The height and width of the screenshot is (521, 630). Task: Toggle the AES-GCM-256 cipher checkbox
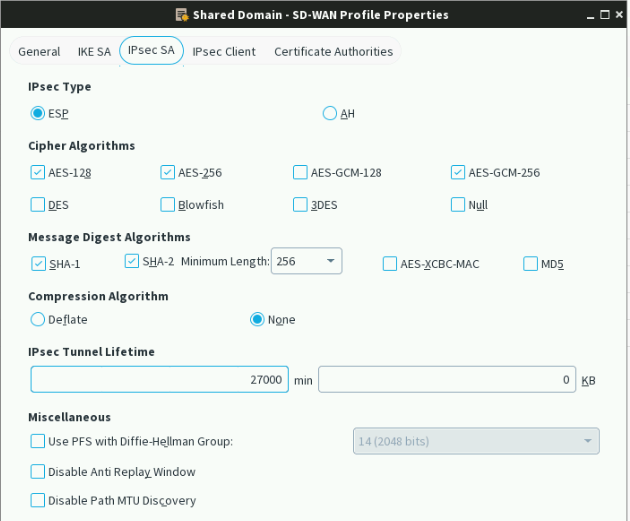pyautogui.click(x=458, y=172)
